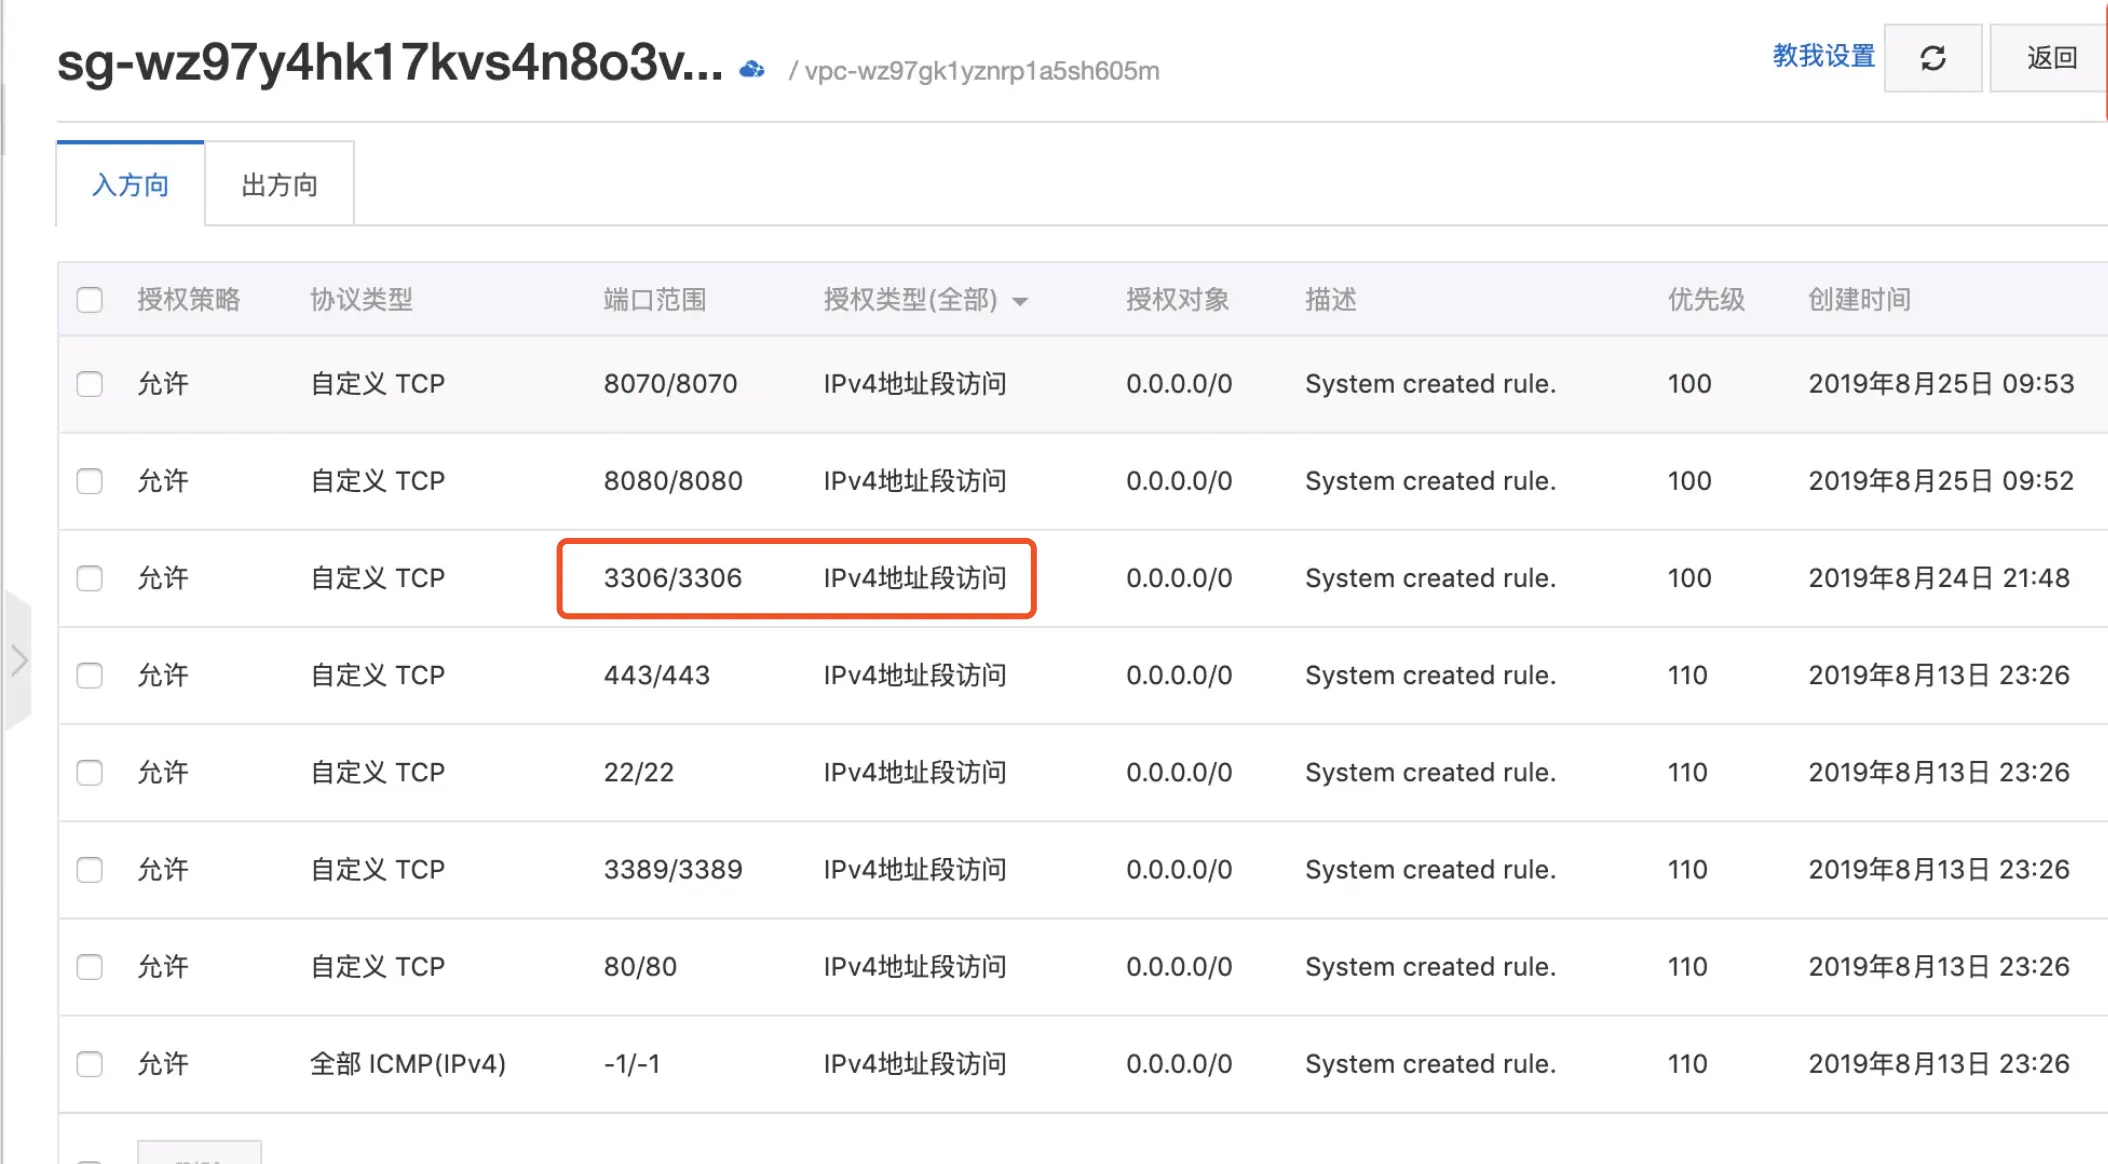Check the 443/443 rule checkbox
Screen dimensions: 2108x1164
[90, 675]
